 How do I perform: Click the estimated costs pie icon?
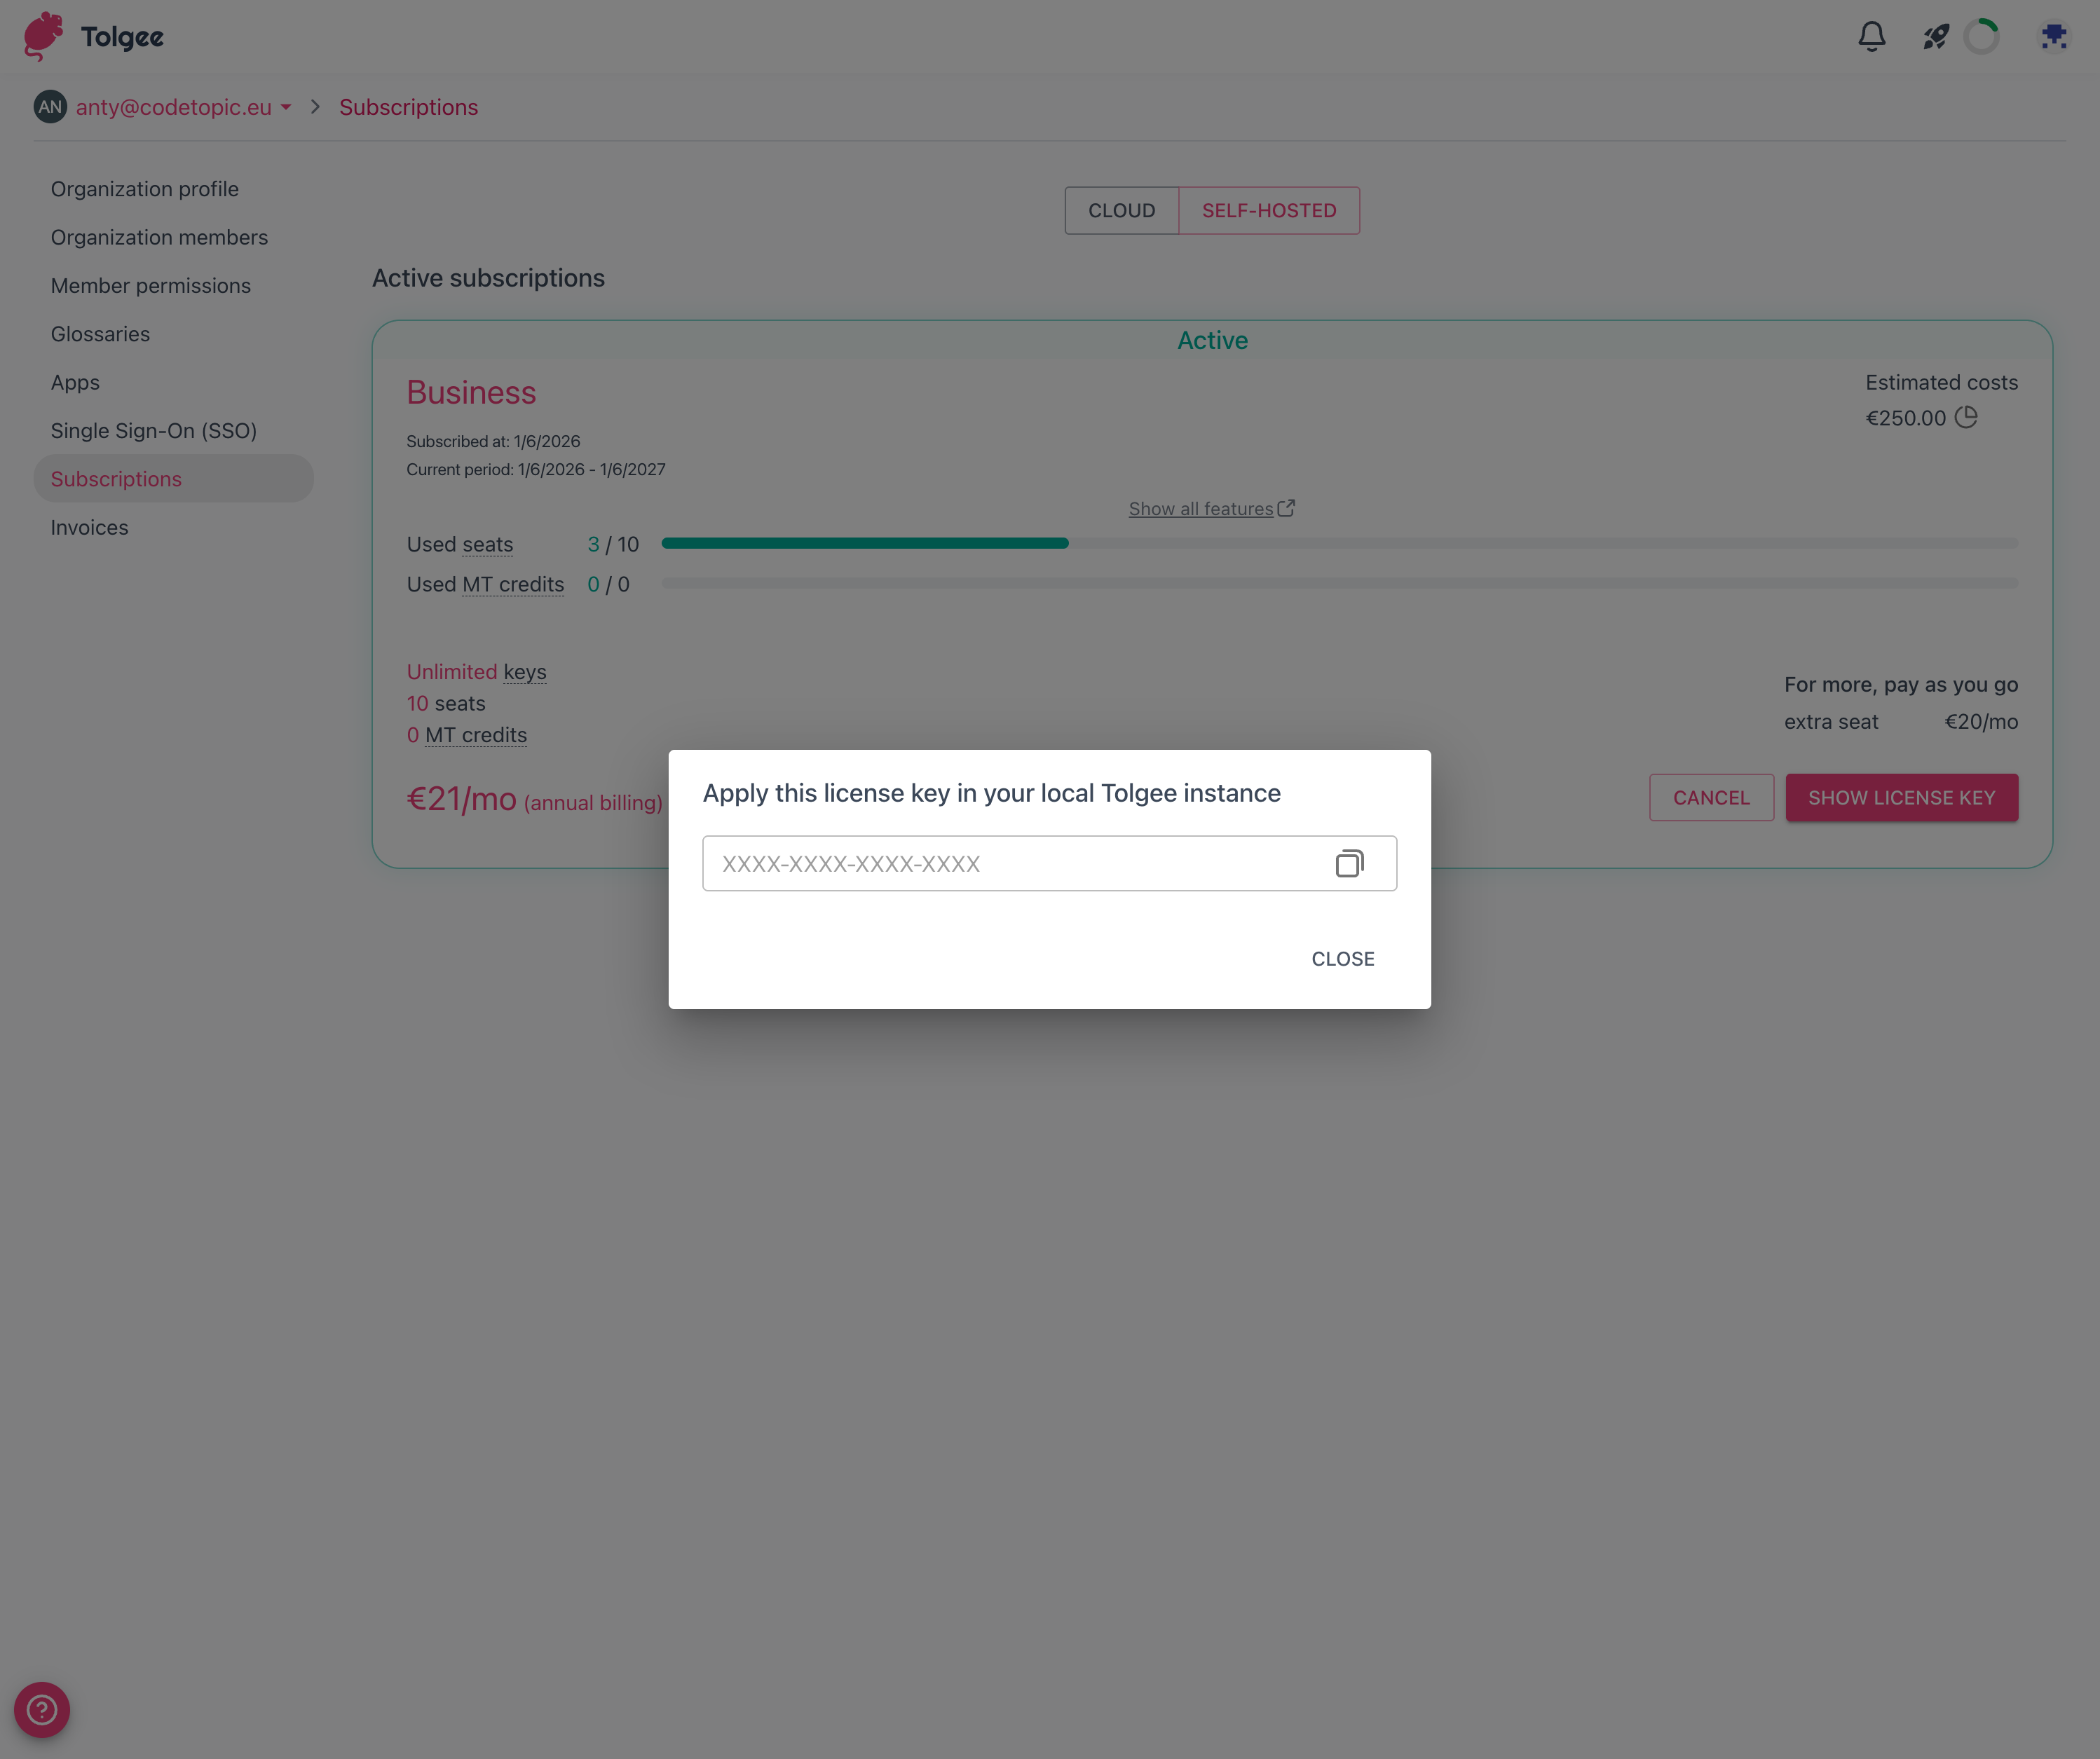click(1966, 417)
